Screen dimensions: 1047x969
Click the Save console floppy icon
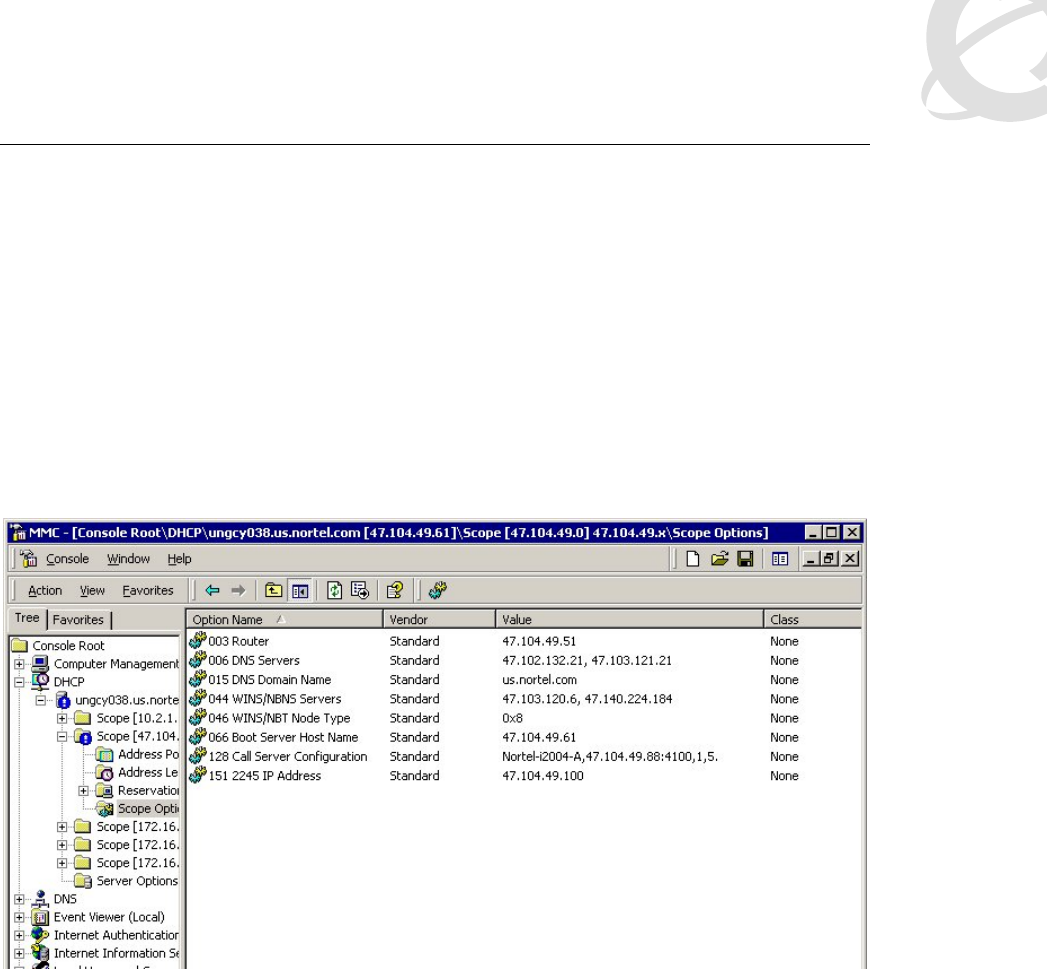click(x=745, y=559)
